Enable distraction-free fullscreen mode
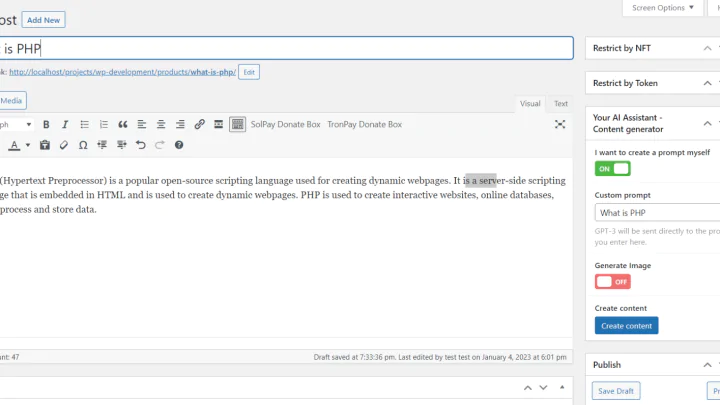This screenshot has width=720, height=405. point(560,125)
